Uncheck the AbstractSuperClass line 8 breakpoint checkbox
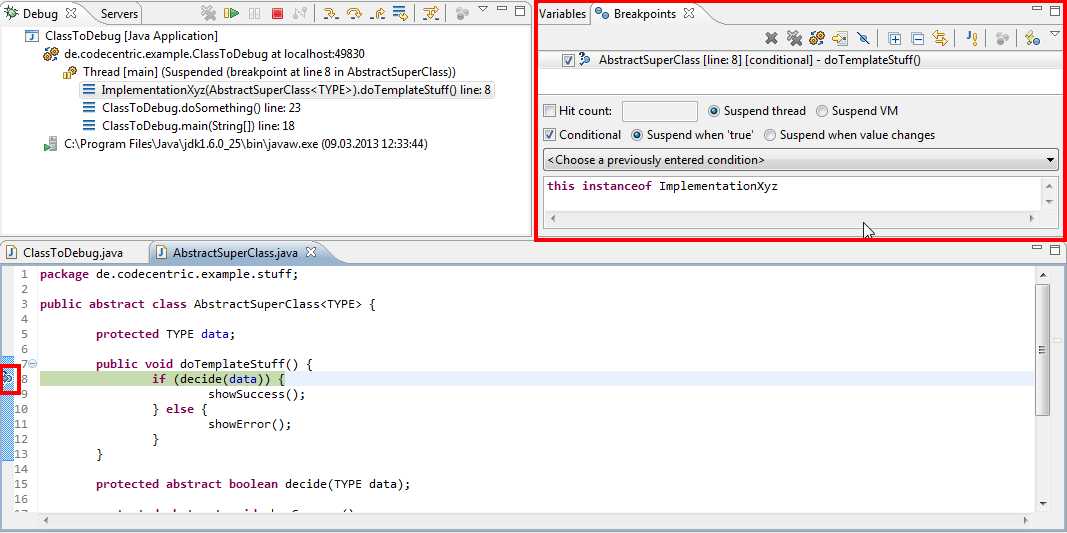 (x=568, y=60)
